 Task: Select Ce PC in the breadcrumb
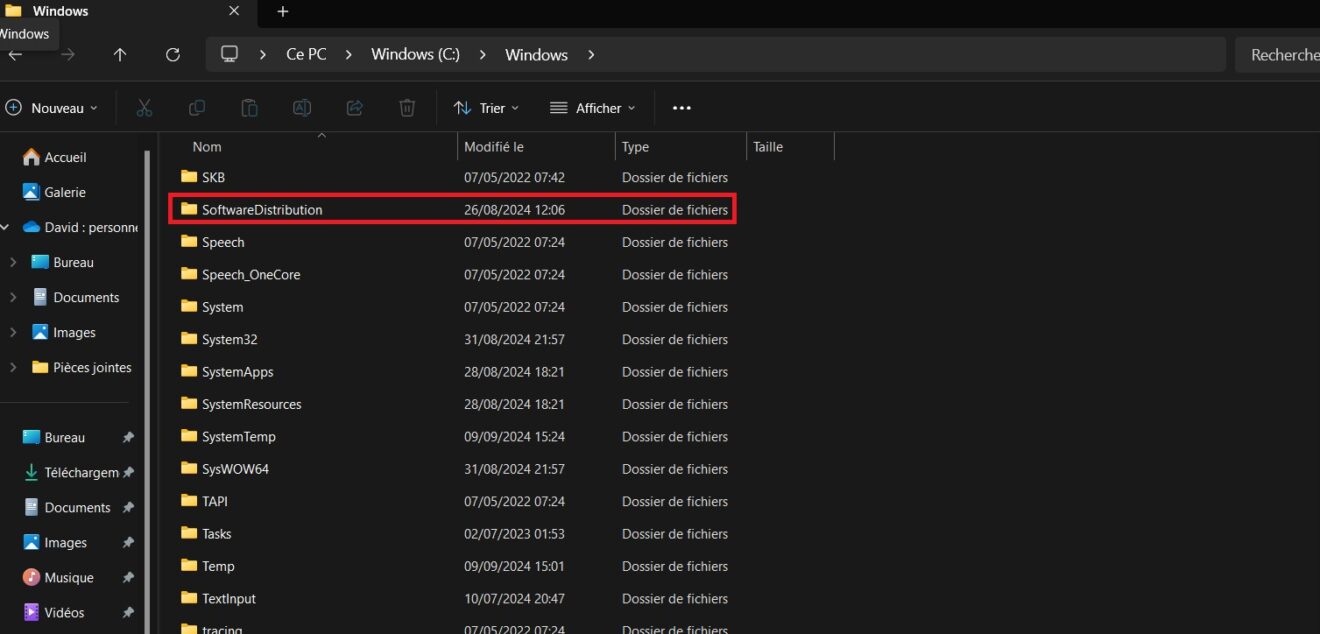(305, 54)
